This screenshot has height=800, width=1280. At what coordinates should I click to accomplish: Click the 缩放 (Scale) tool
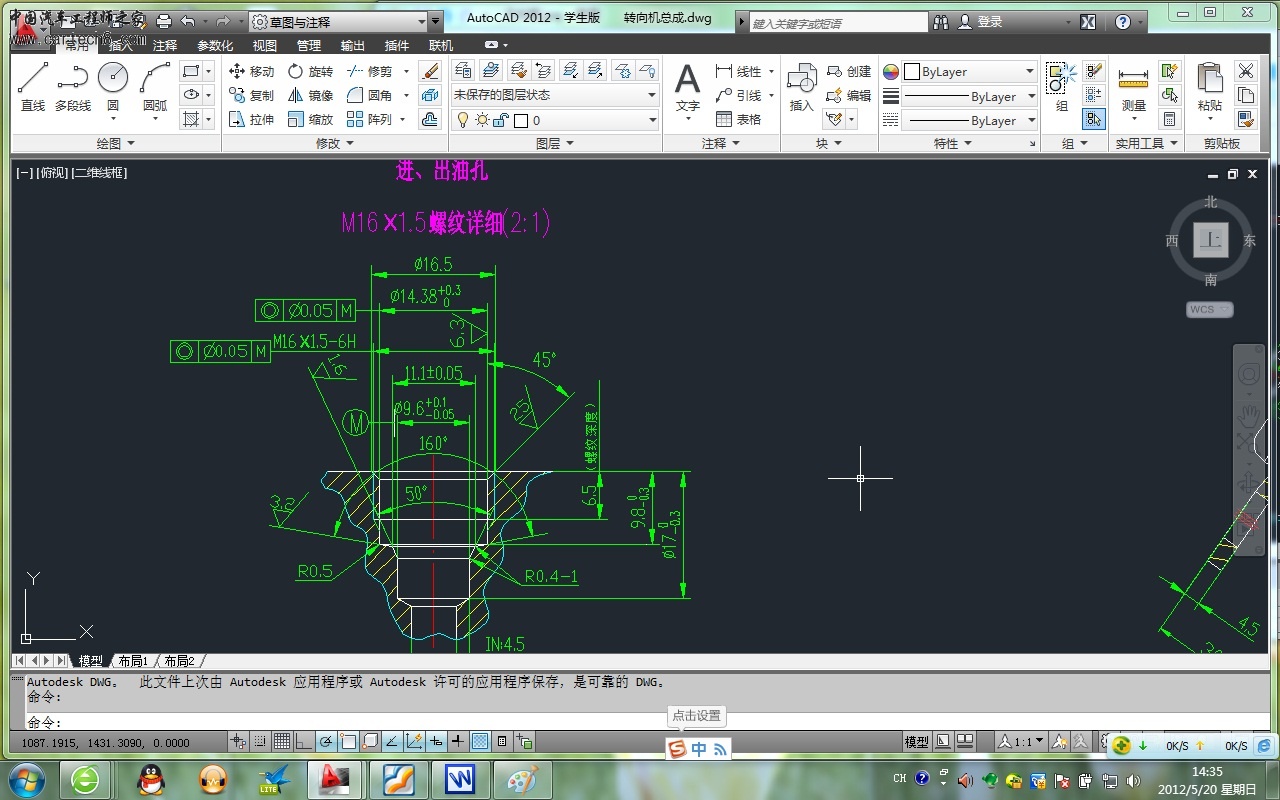310,119
